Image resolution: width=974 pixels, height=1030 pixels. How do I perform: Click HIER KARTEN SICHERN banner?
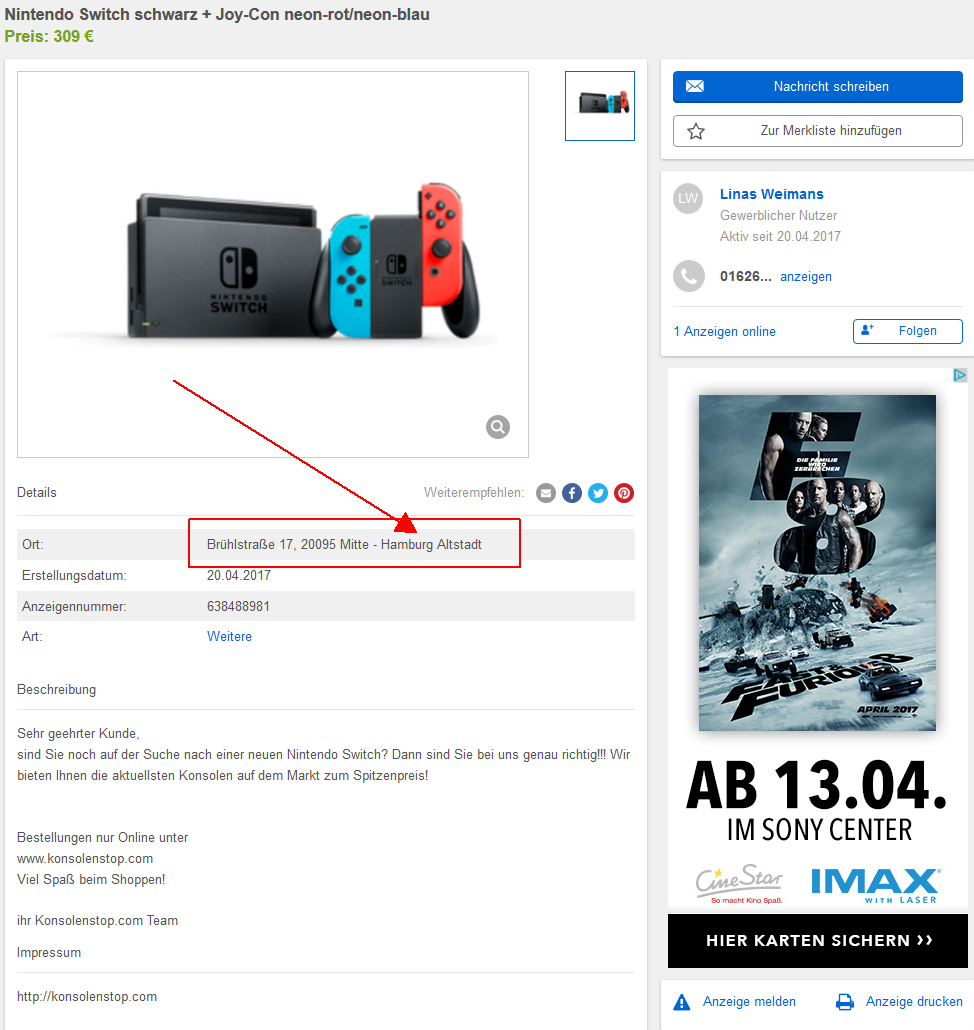click(818, 941)
